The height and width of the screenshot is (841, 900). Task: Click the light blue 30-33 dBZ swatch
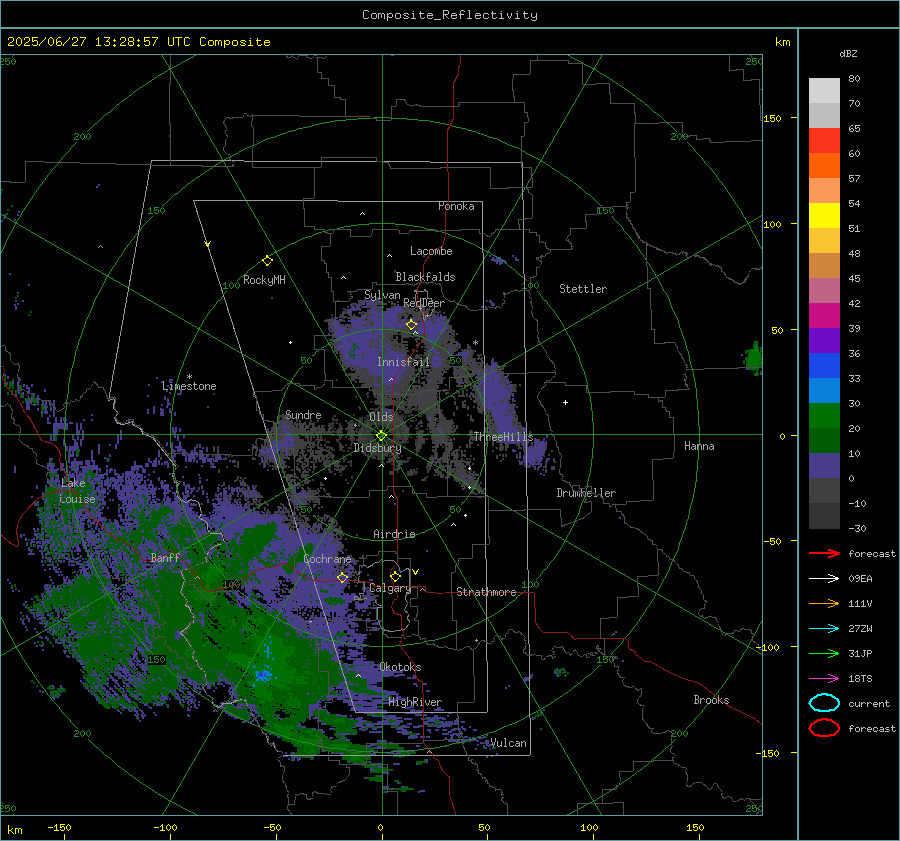point(824,390)
